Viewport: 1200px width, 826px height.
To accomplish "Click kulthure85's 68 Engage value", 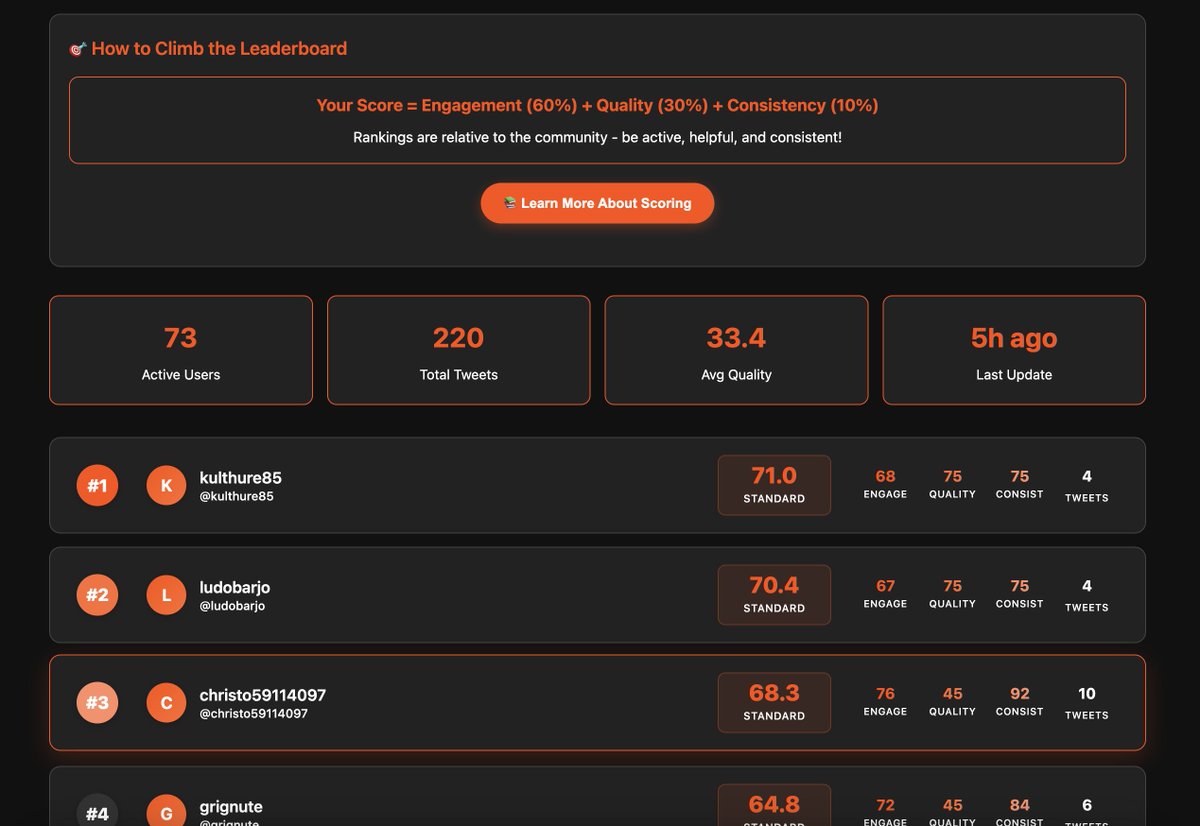I will 885,476.
